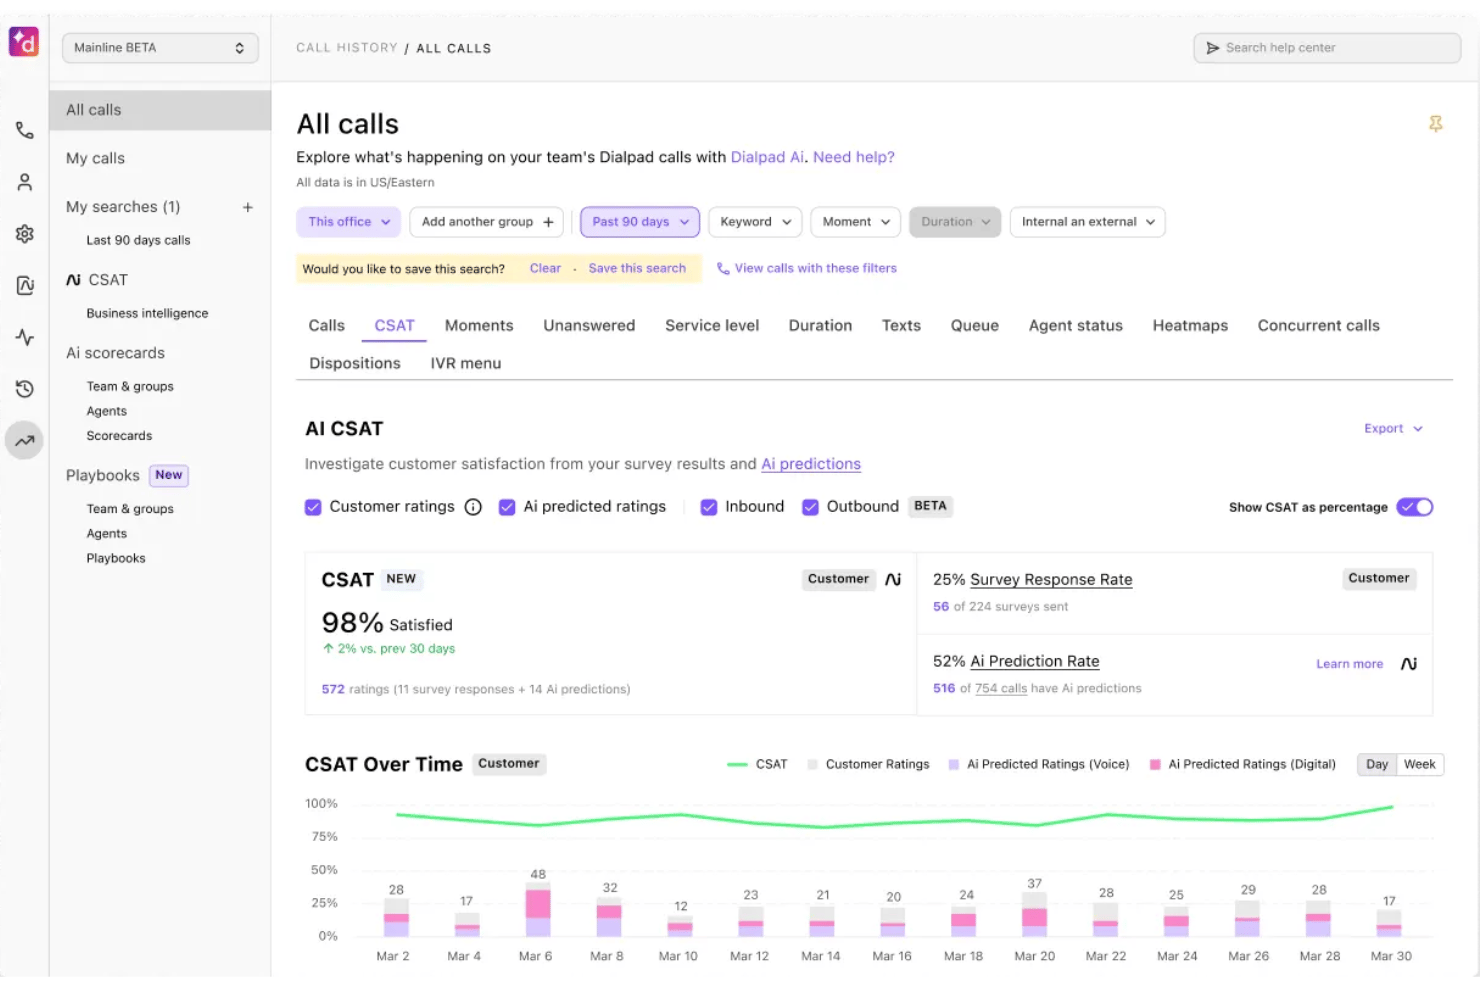Open the contacts person sidebar icon
This screenshot has height=987, width=1480.
click(x=25, y=182)
